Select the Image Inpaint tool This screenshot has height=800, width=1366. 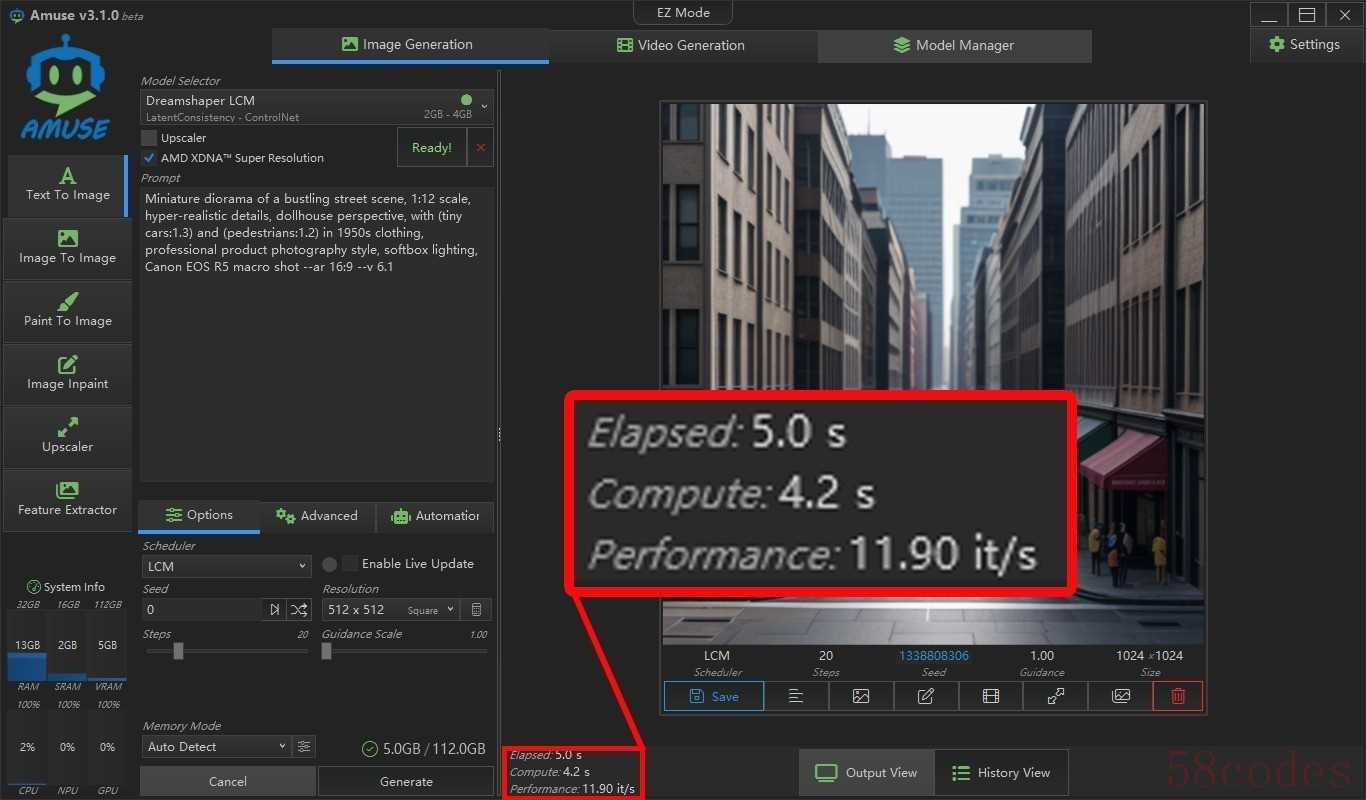tap(68, 373)
